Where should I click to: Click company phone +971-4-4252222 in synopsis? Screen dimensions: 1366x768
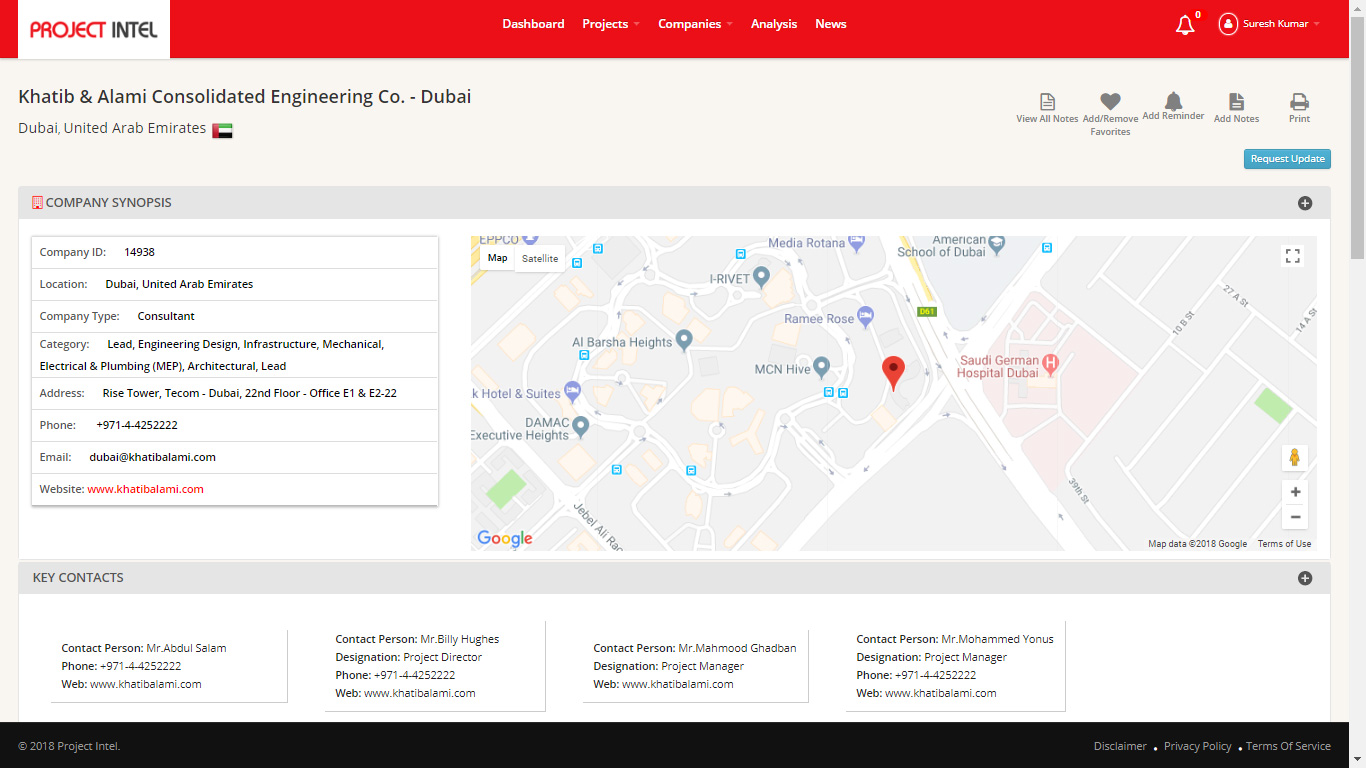[x=137, y=425]
